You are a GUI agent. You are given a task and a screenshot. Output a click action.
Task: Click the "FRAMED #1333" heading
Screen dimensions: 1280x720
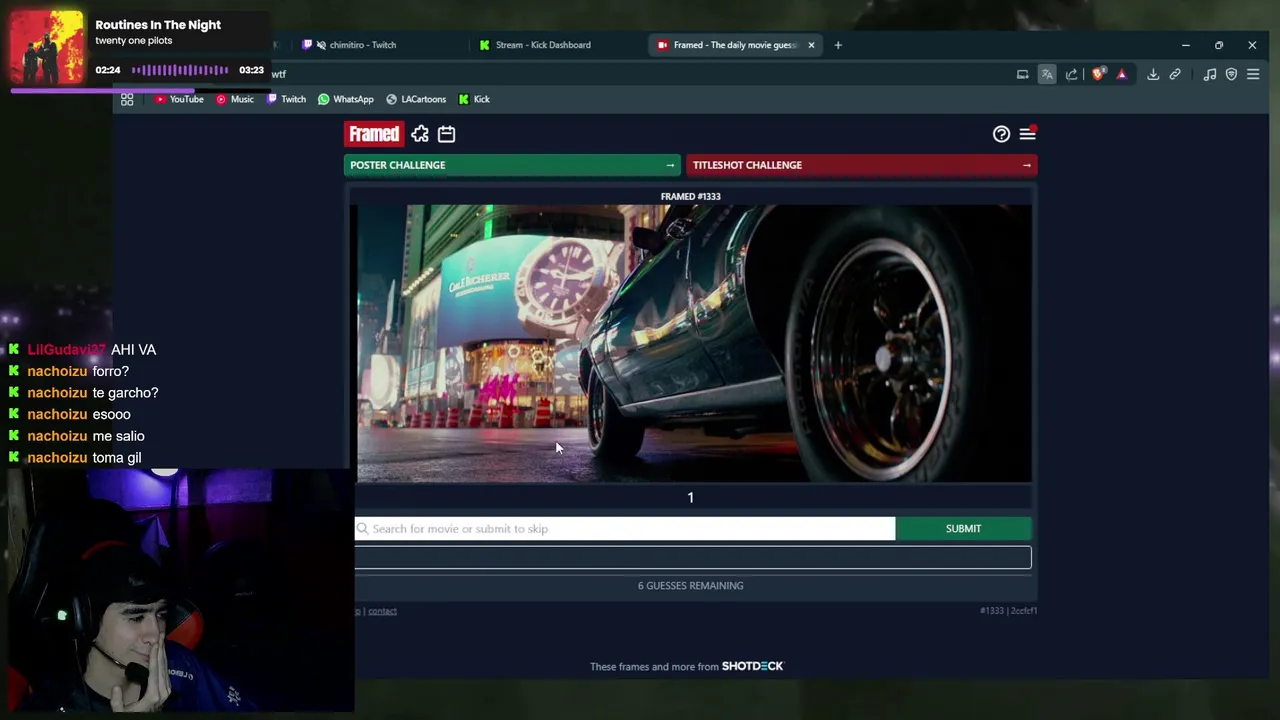(x=690, y=196)
